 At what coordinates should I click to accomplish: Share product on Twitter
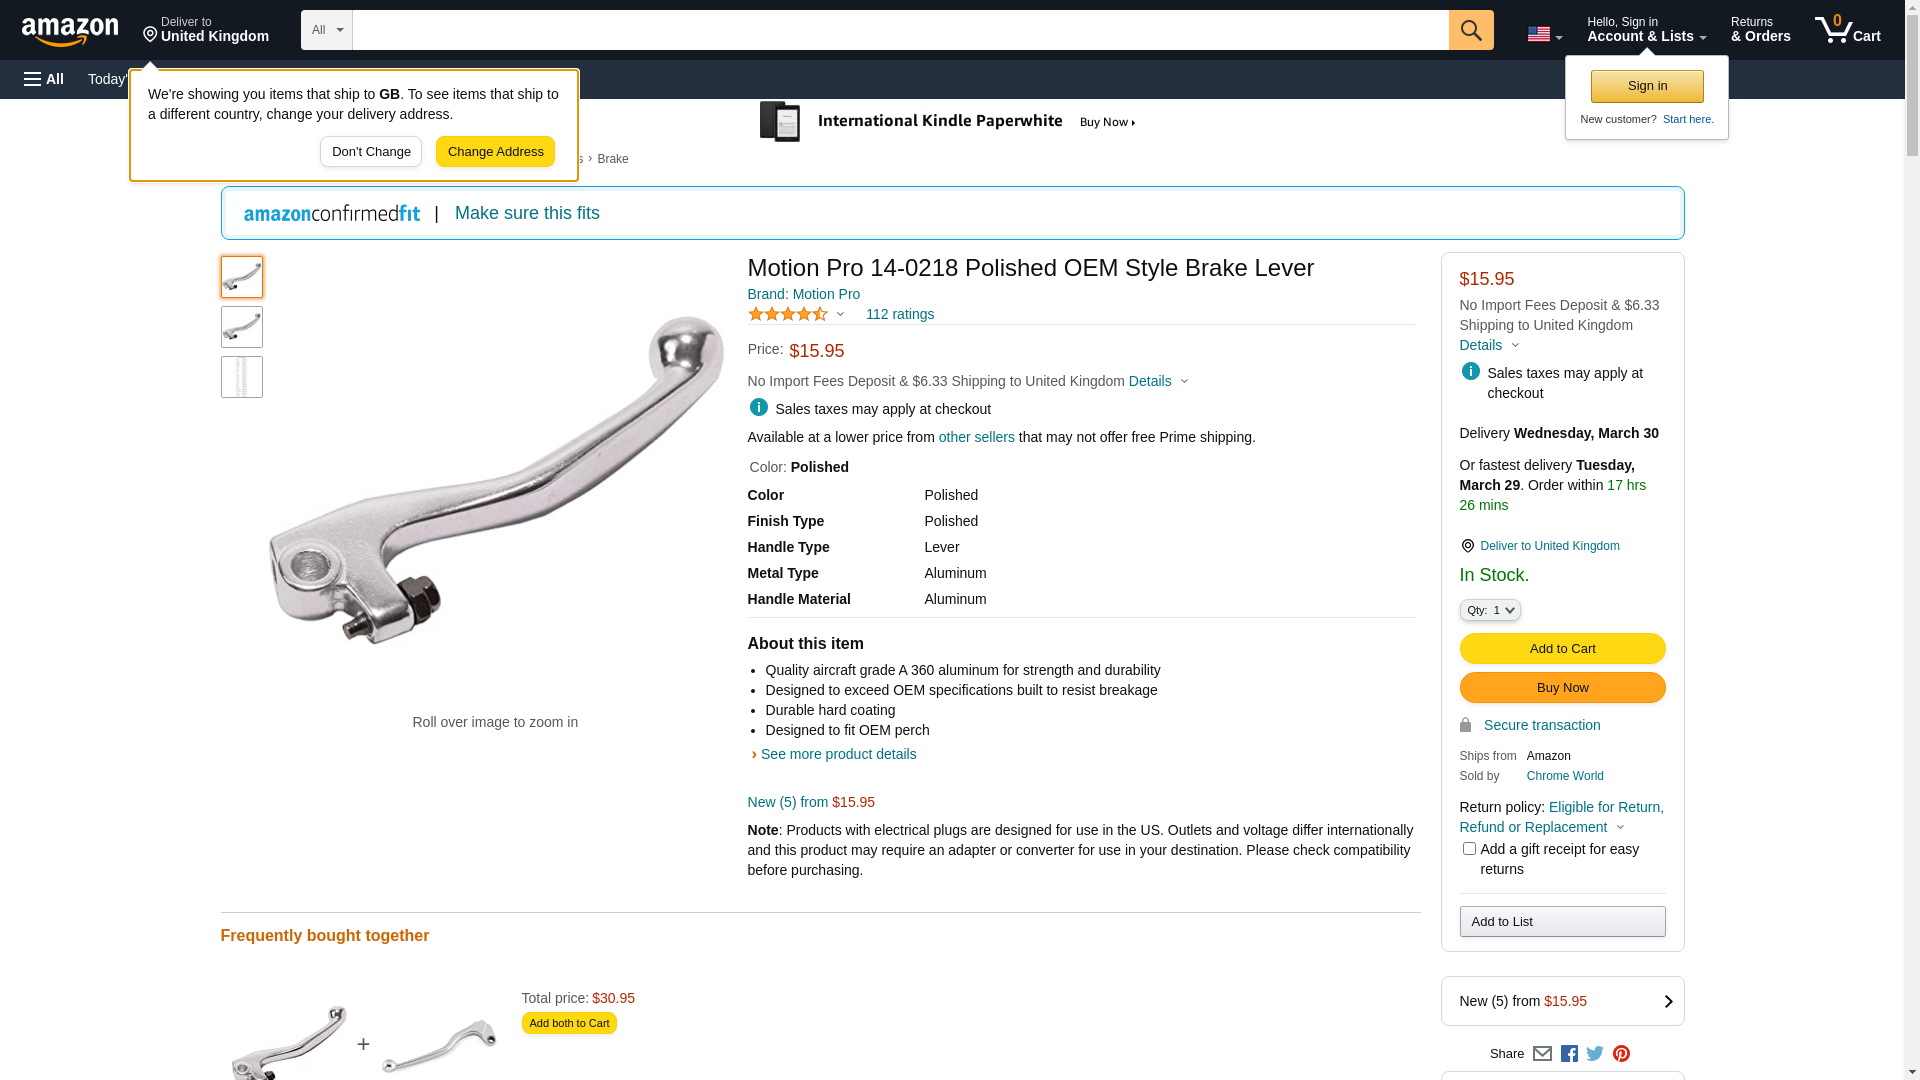point(1595,1053)
